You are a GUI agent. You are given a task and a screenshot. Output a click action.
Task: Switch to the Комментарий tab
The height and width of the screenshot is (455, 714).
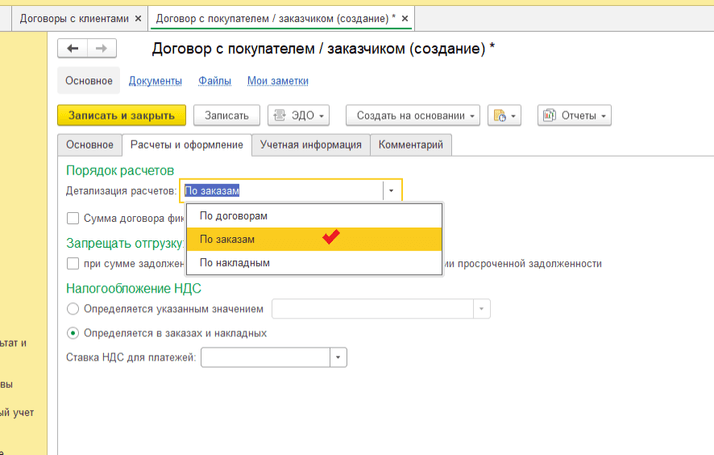click(x=411, y=145)
